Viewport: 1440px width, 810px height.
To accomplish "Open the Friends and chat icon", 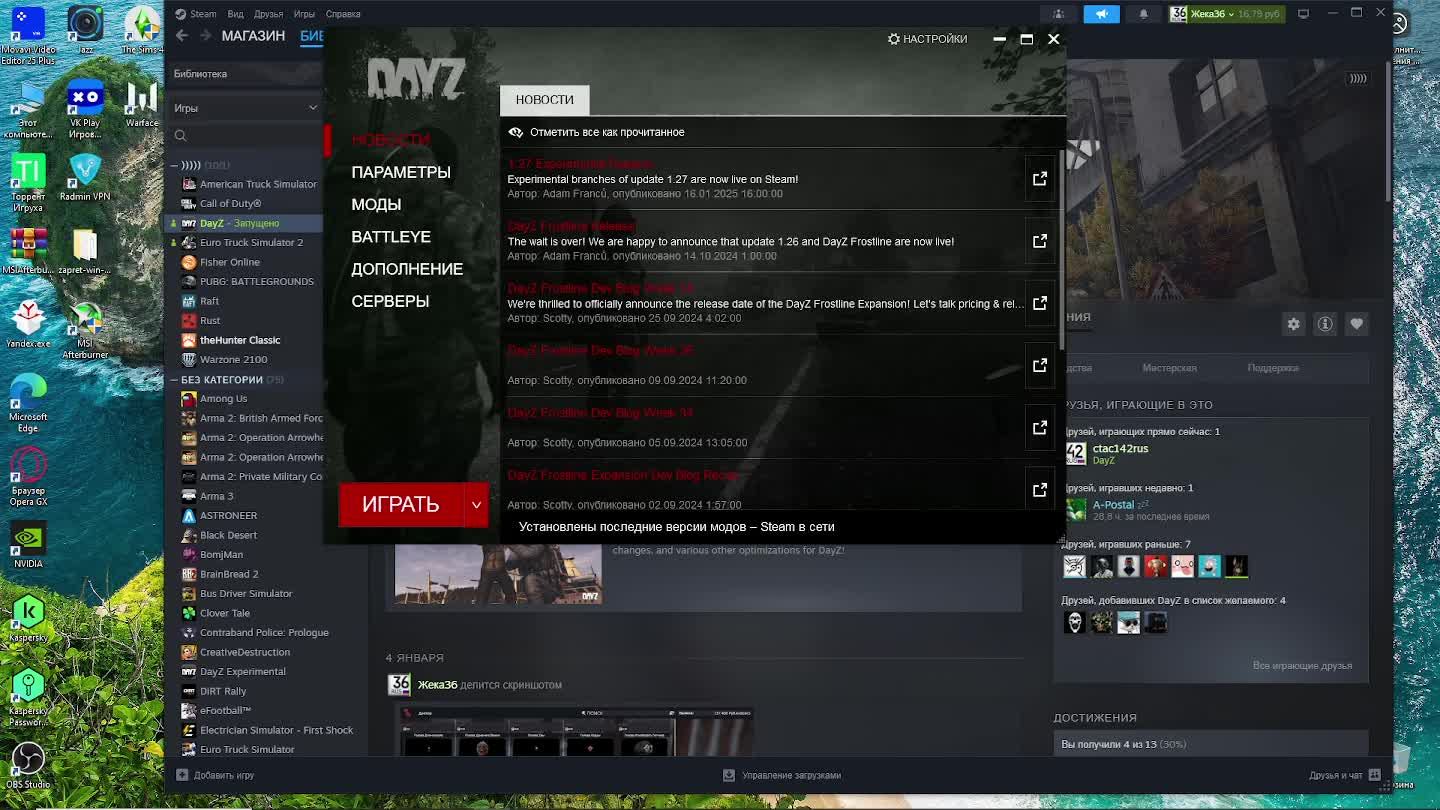I will 1375,775.
